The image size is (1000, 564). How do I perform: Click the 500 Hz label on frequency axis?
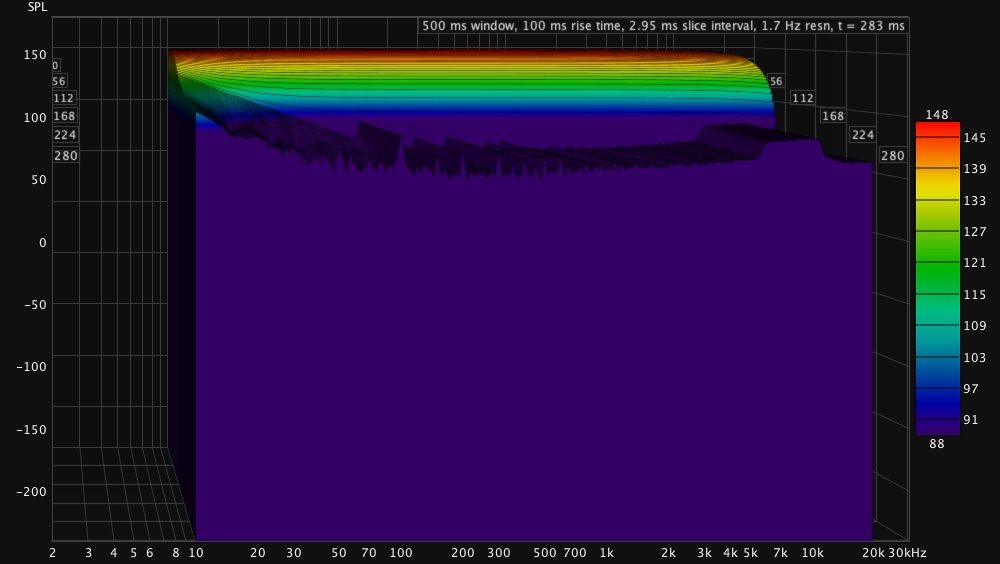click(x=544, y=553)
